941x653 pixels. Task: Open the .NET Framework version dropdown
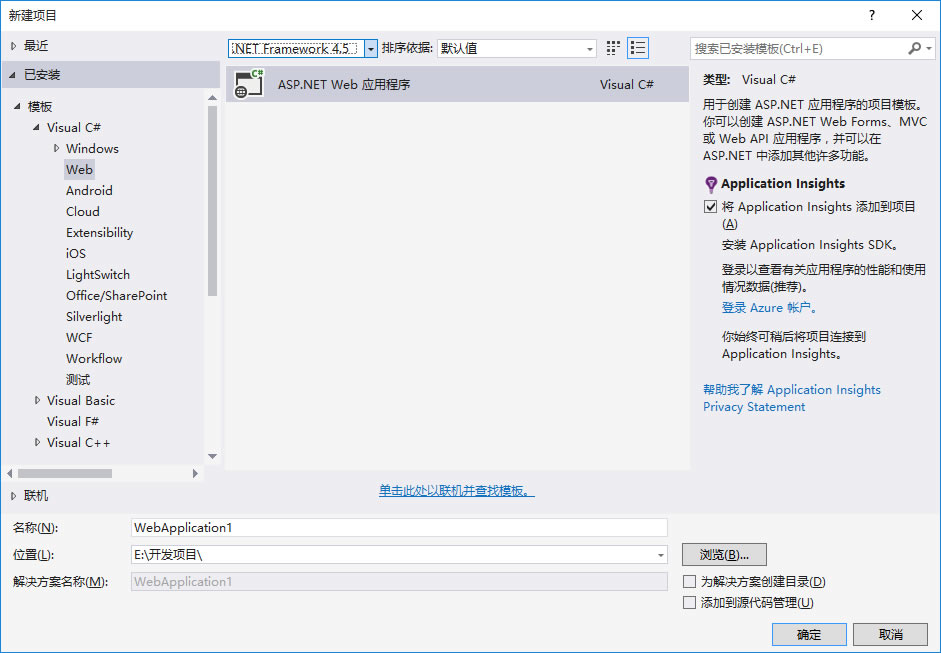[x=371, y=49]
